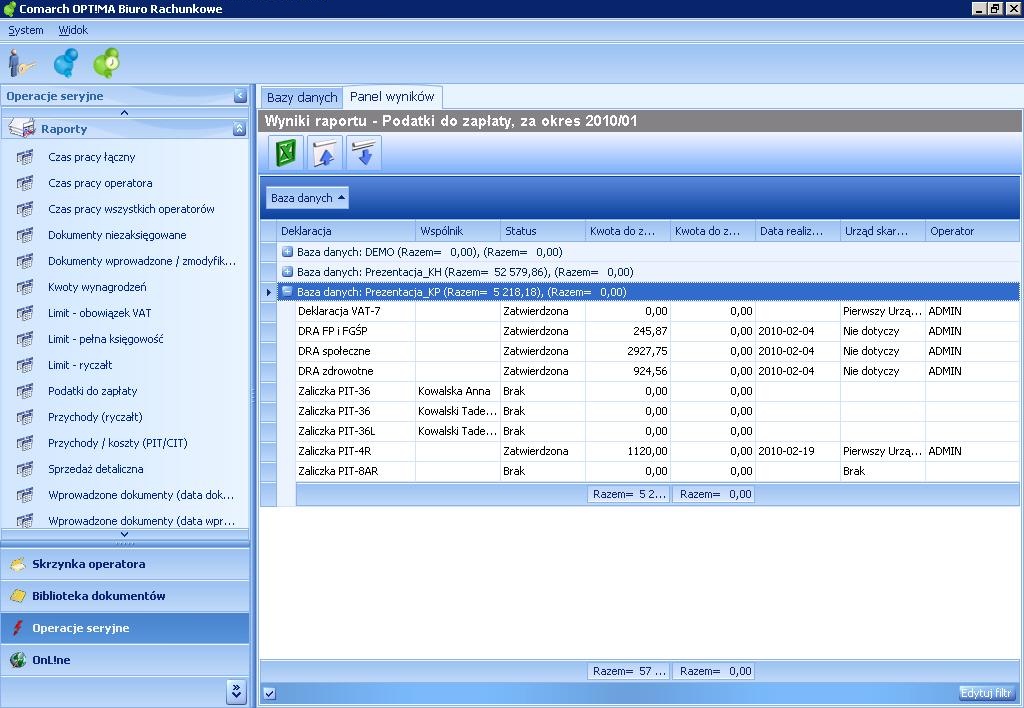
Task: Select the Zaliczka PIT-8AR row
Action: click(658, 471)
